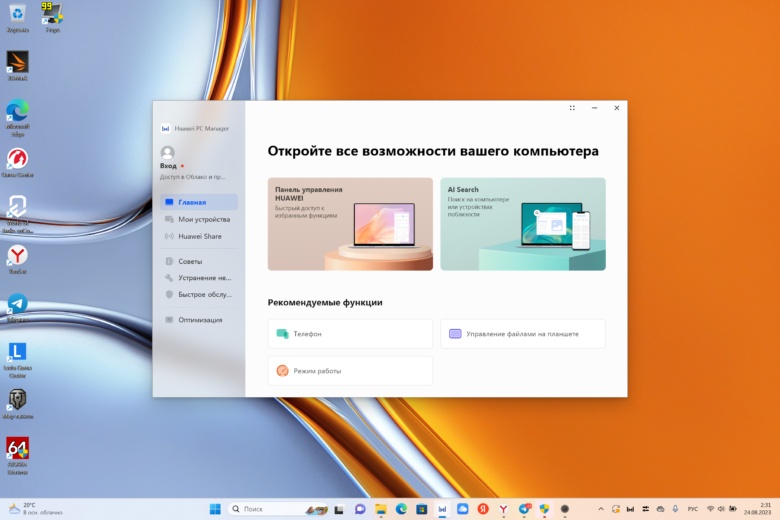Select the blue L Game Center desktop shortcut
Screen dimensions: 780x520
17,360
